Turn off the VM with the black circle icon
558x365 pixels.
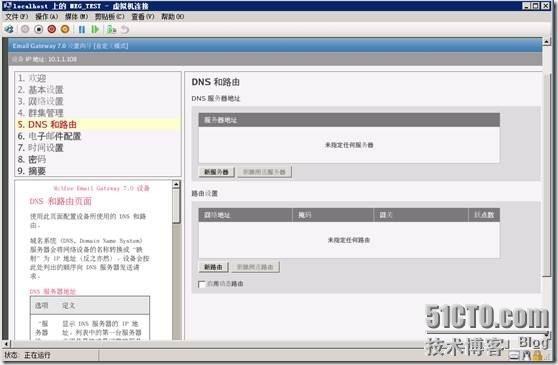[38, 30]
